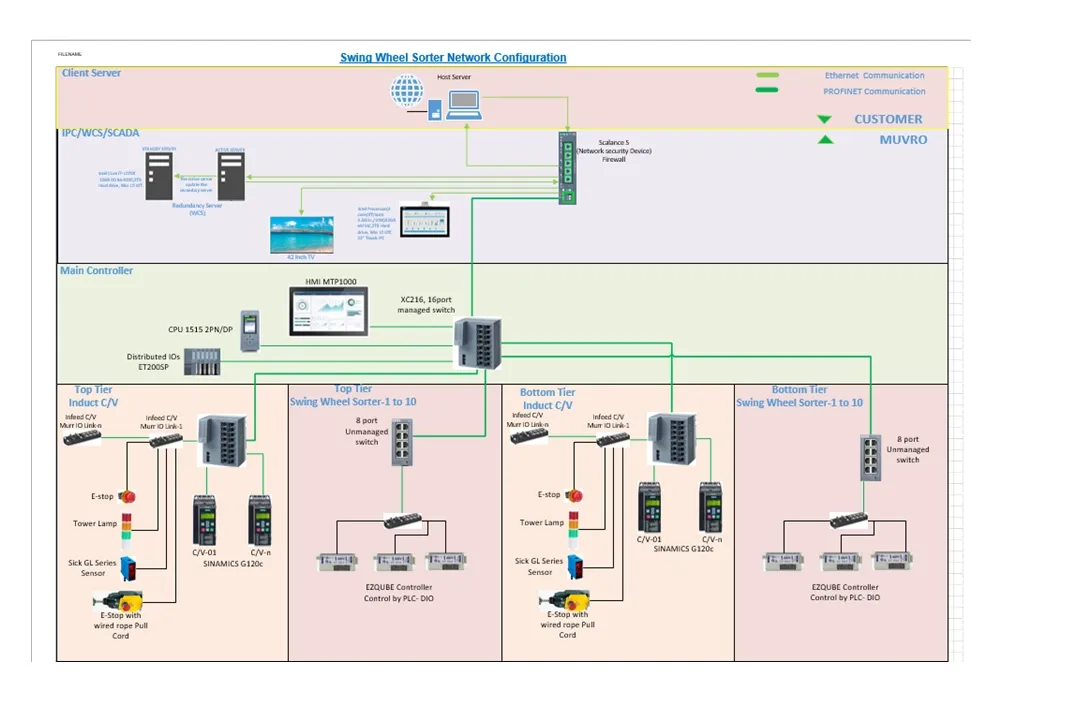This screenshot has width=1080, height=703.
Task: Select Top Tier C/V-01 SINAMICS drive
Action: (205, 520)
